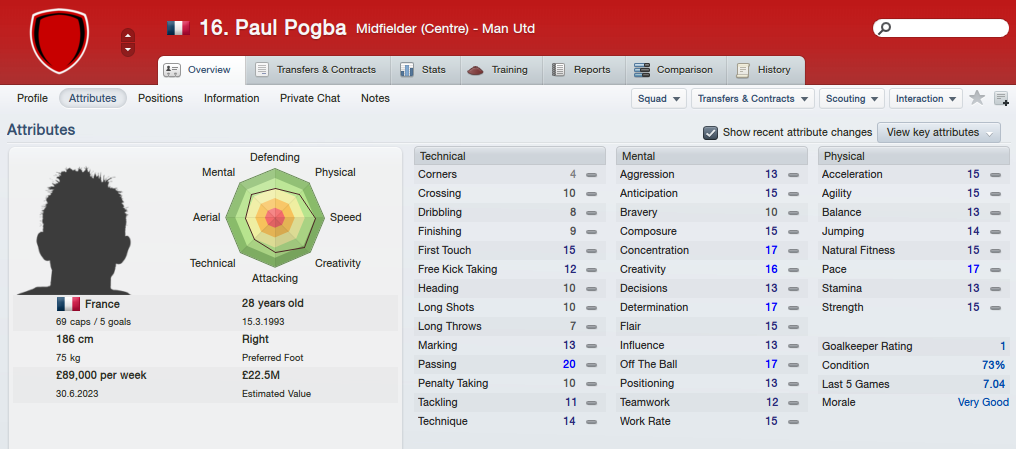1016x449 pixels.
Task: Click the magnifier icon in search box
Action: 884,28
